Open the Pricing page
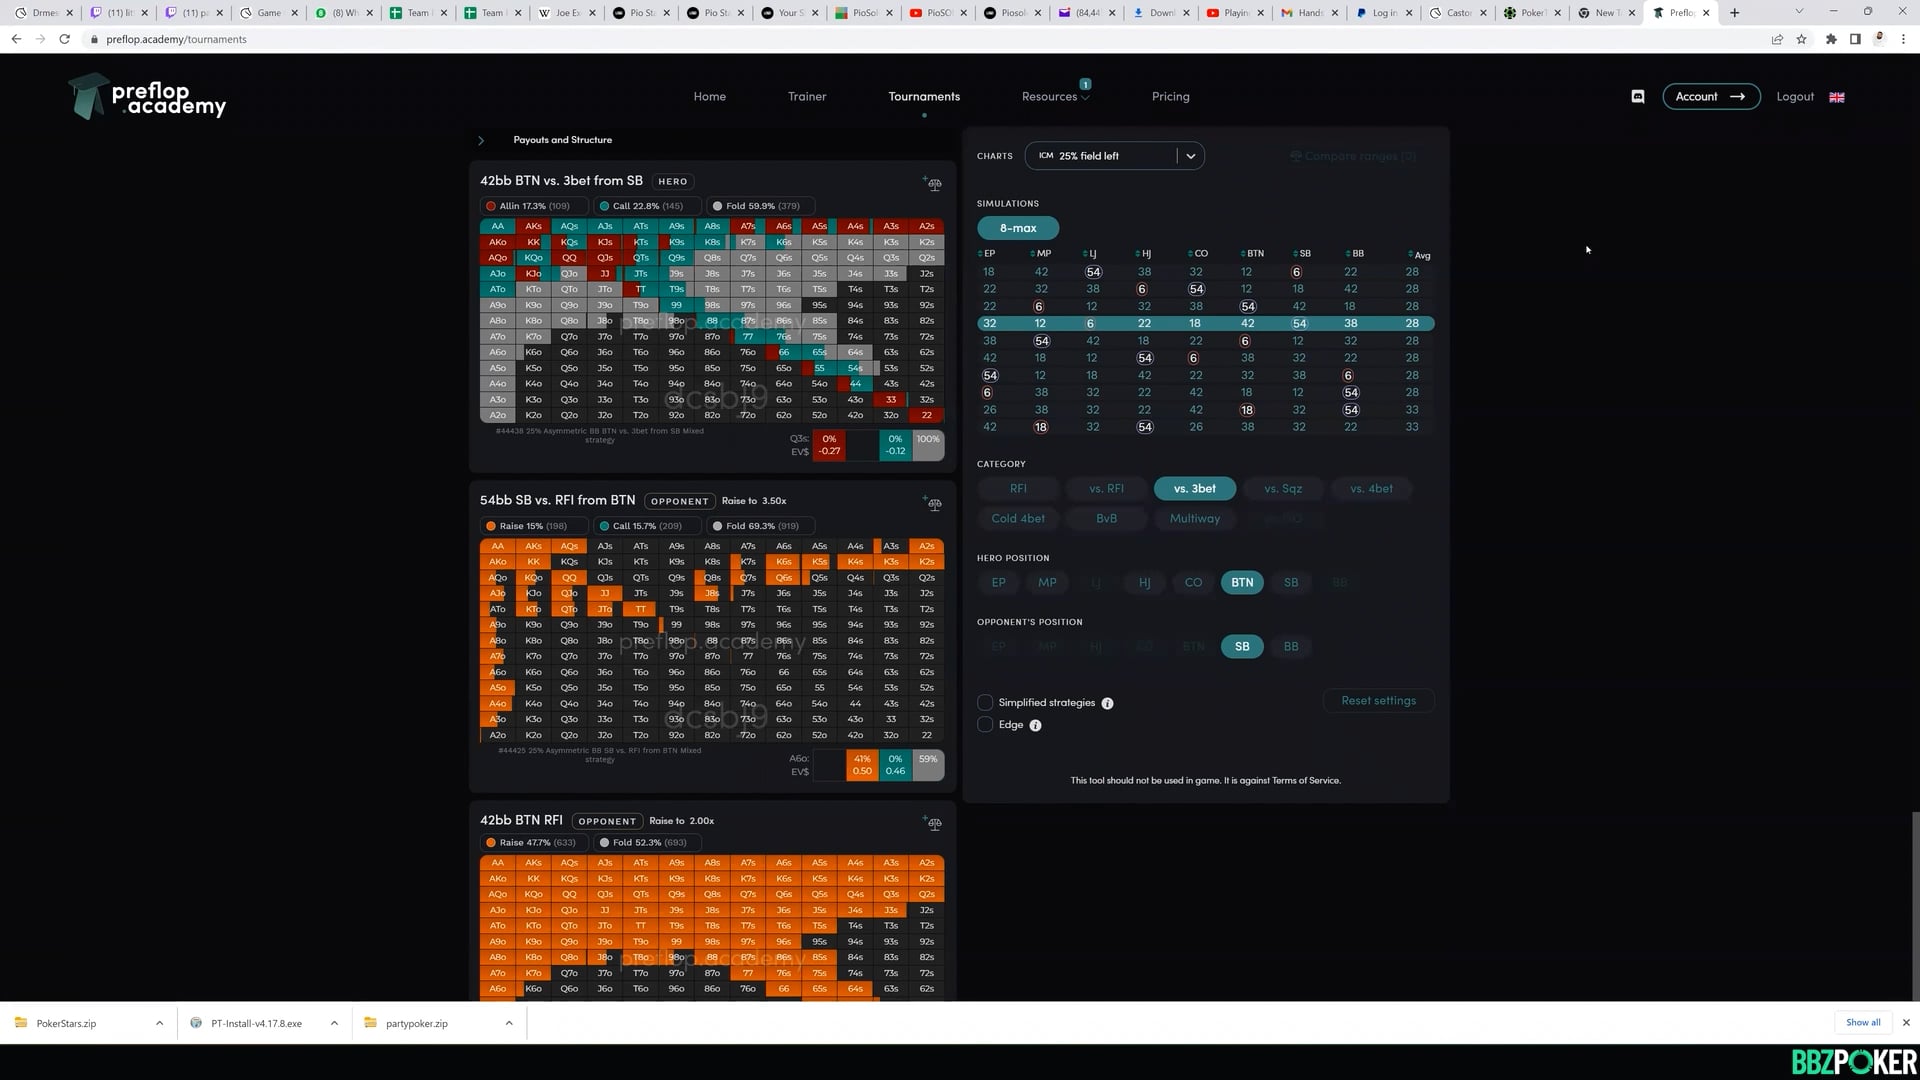1920x1080 pixels. pyautogui.click(x=1170, y=97)
